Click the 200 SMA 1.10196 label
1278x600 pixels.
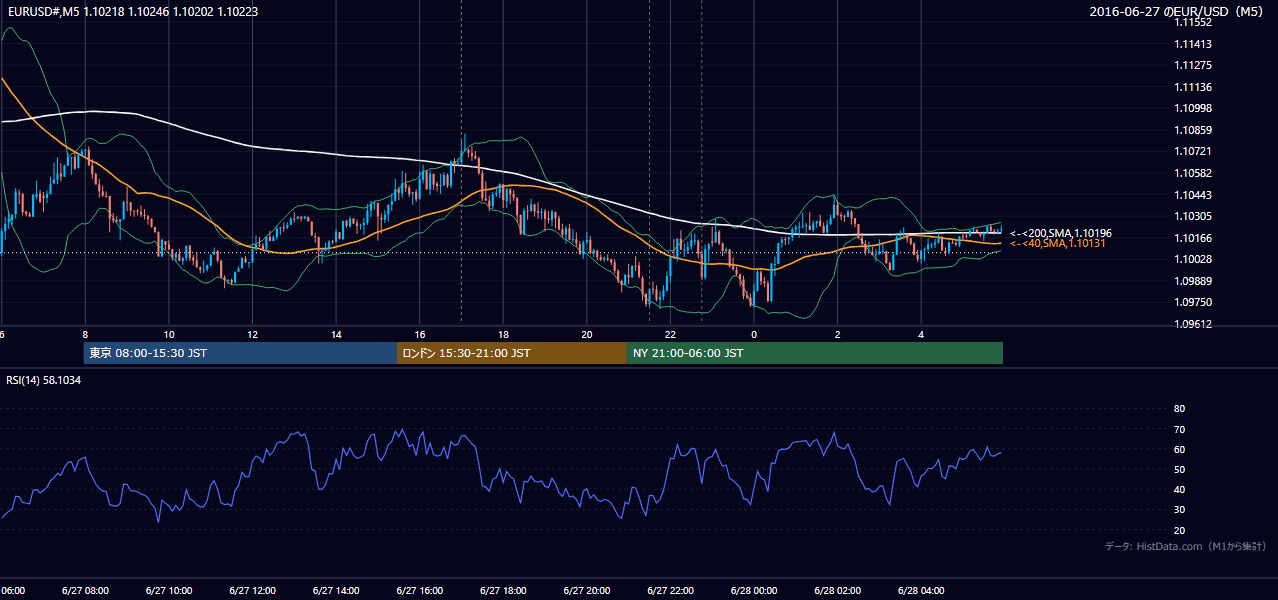[x=1060, y=233]
